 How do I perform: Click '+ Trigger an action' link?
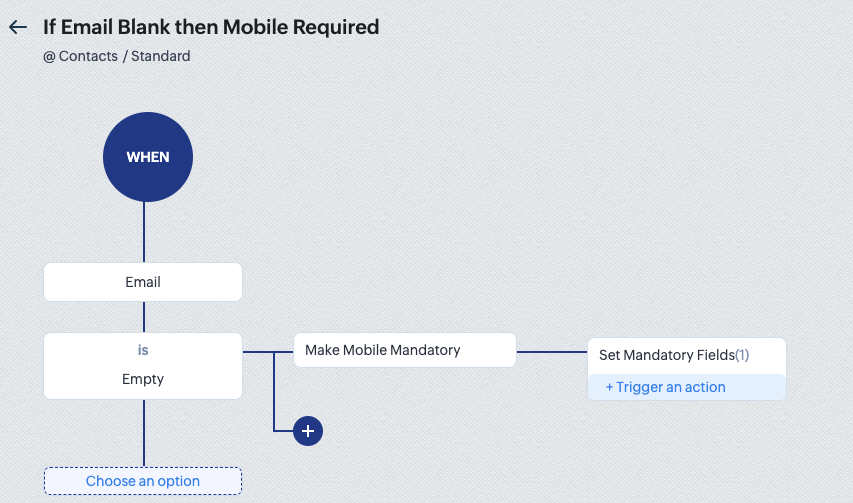(x=666, y=387)
